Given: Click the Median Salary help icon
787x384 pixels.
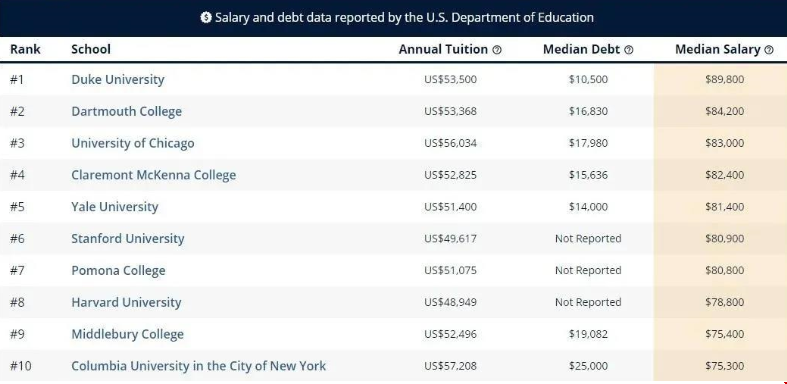Looking at the screenshot, I should pyautogui.click(x=768, y=50).
